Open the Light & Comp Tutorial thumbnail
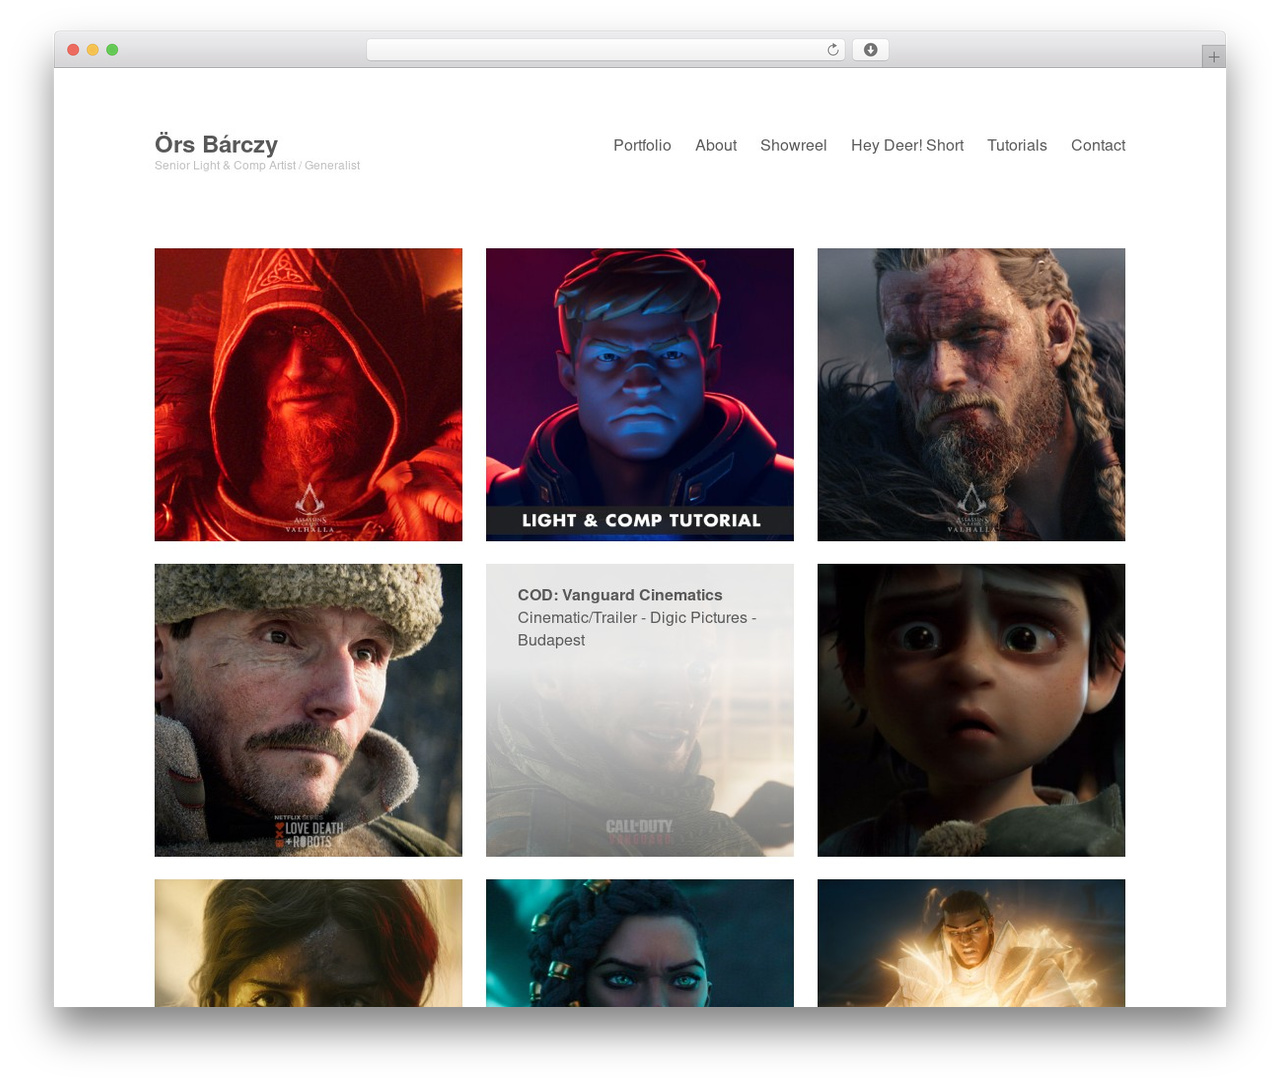This screenshot has width=1280, height=1084. [x=640, y=394]
